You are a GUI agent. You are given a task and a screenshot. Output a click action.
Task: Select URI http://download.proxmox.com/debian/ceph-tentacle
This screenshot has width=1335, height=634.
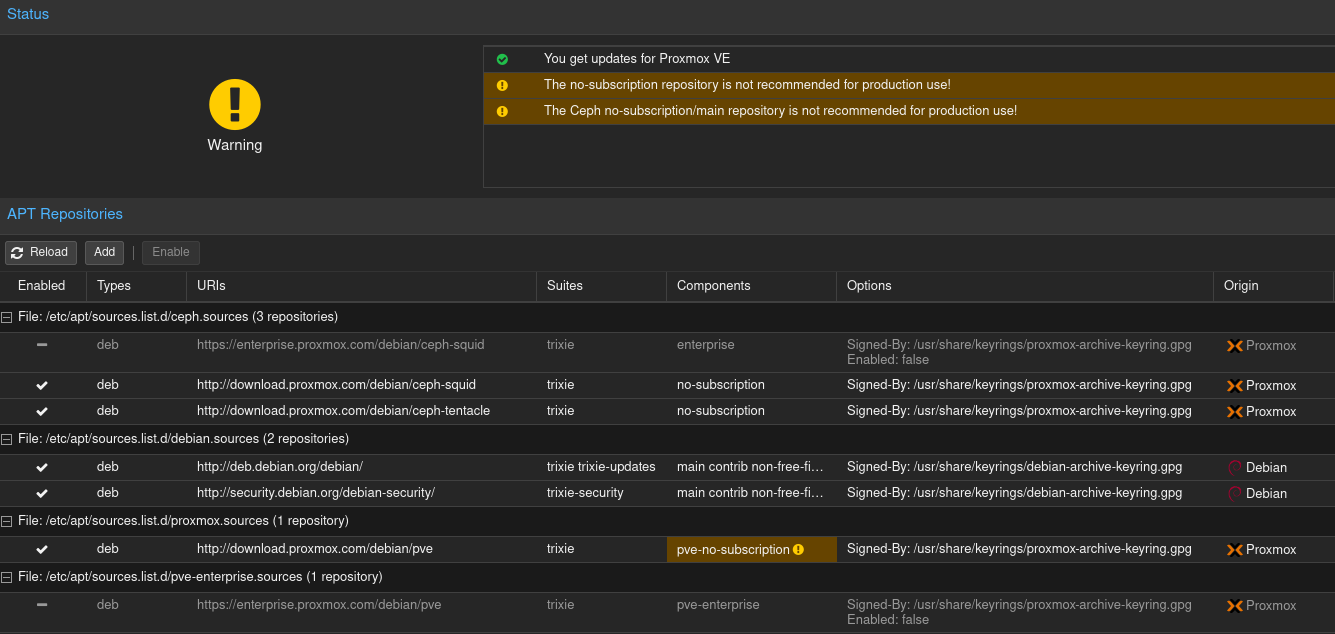click(x=343, y=411)
